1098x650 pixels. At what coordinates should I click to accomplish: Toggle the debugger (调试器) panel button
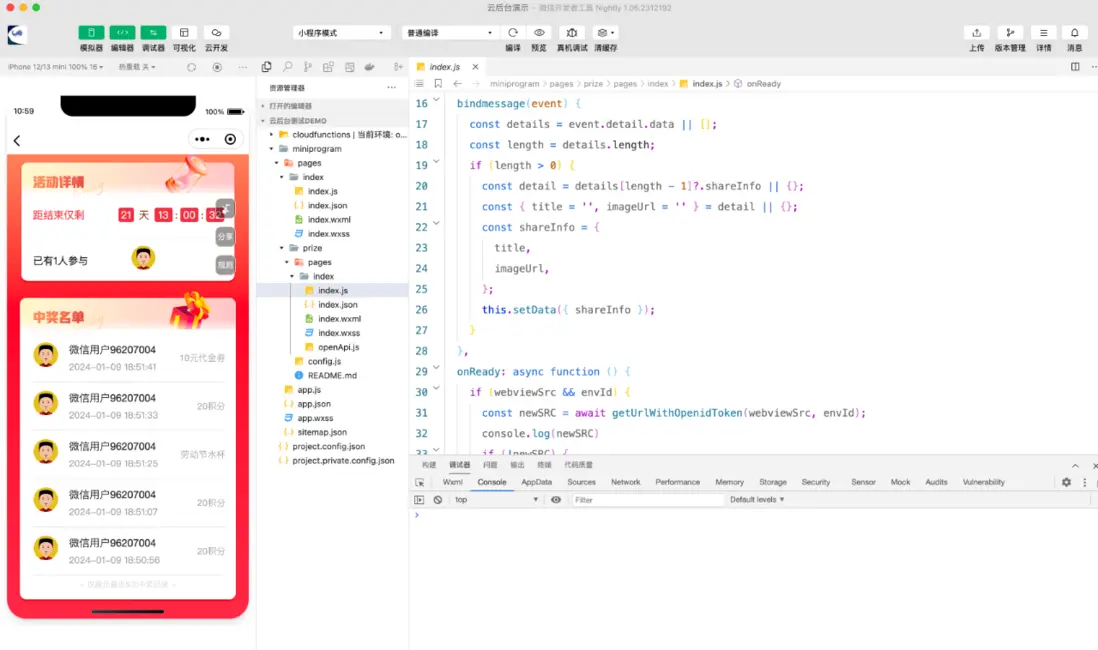153,33
